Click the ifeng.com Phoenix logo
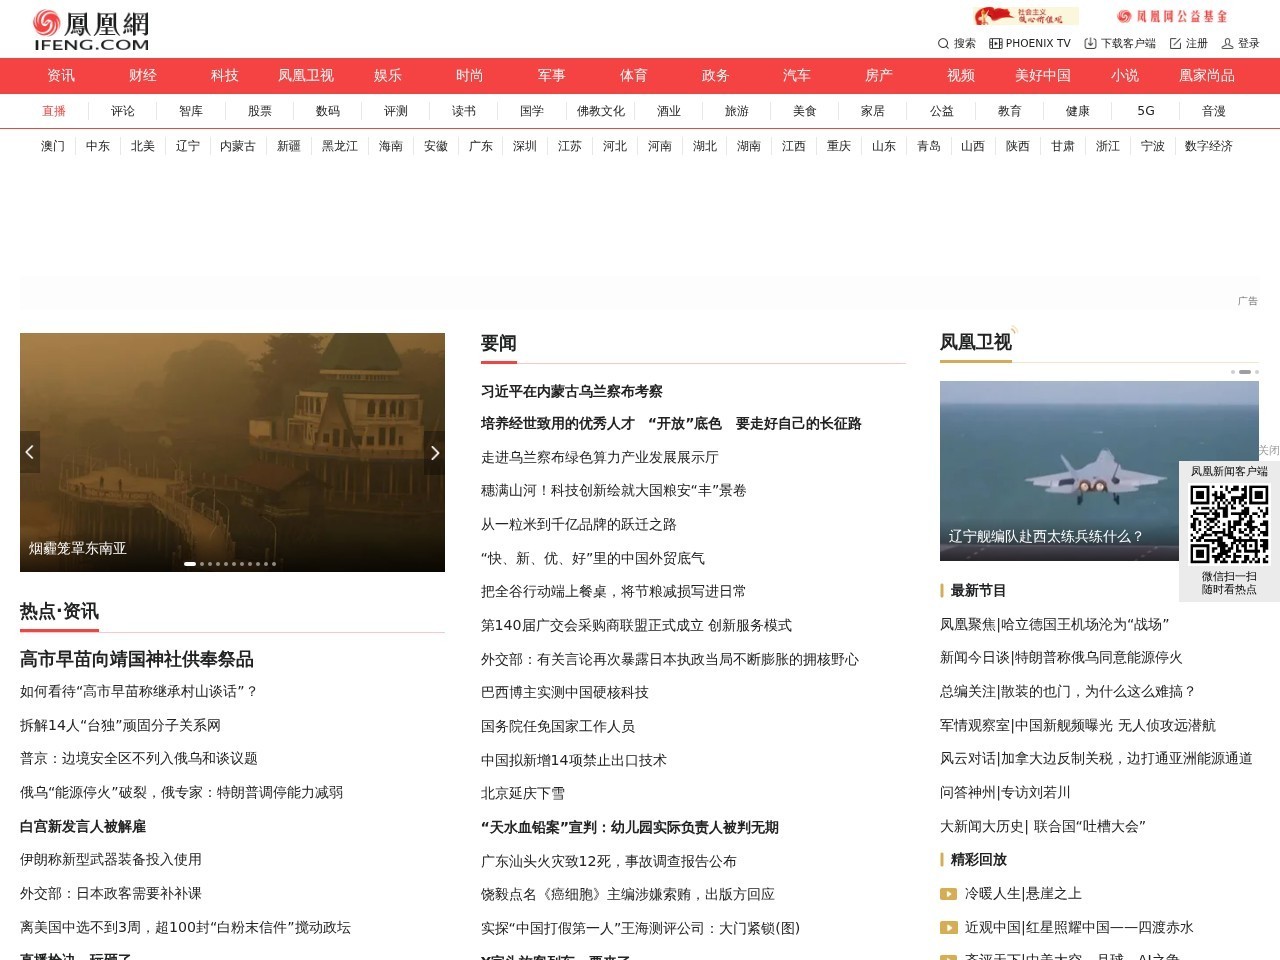This screenshot has height=960, width=1280. click(91, 30)
